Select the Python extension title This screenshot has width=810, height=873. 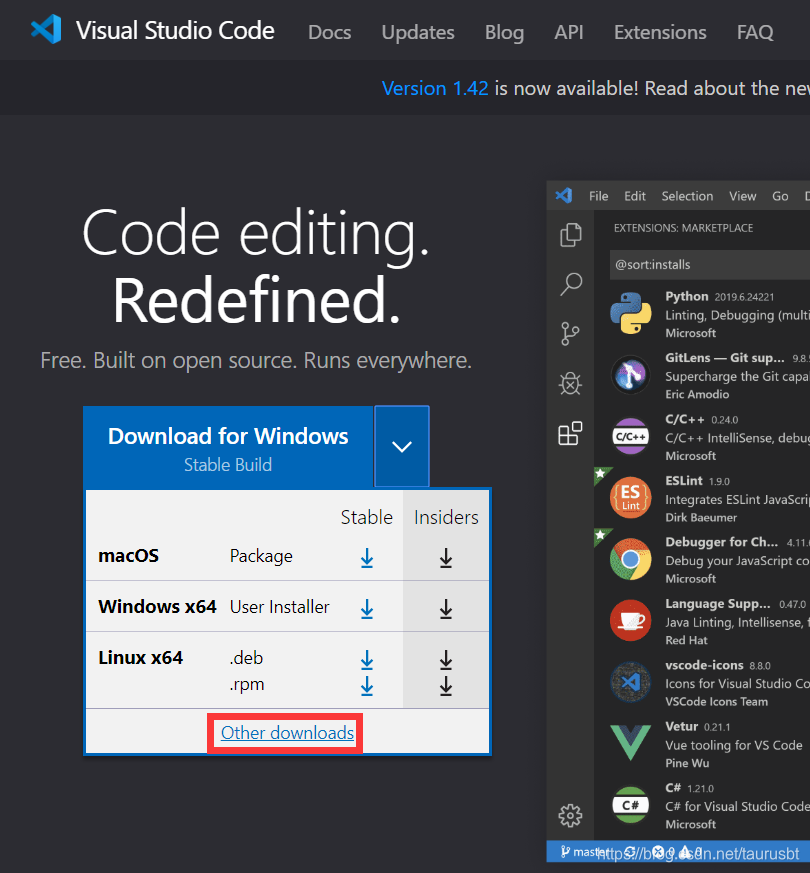(686, 296)
